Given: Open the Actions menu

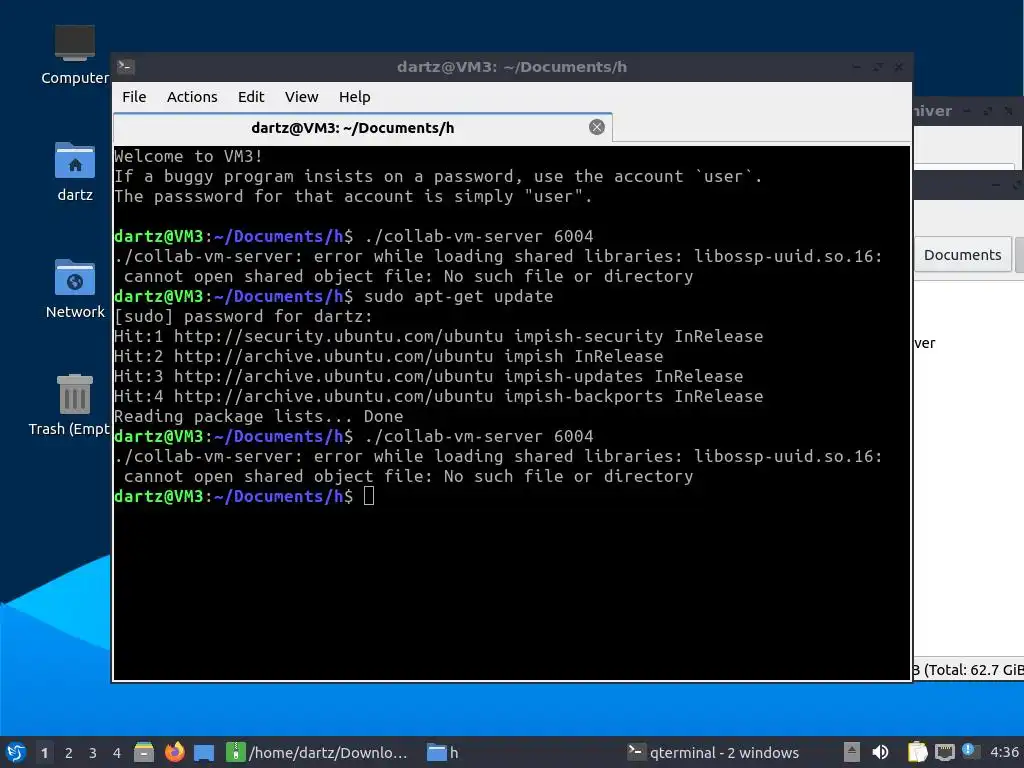Looking at the screenshot, I should [x=192, y=97].
